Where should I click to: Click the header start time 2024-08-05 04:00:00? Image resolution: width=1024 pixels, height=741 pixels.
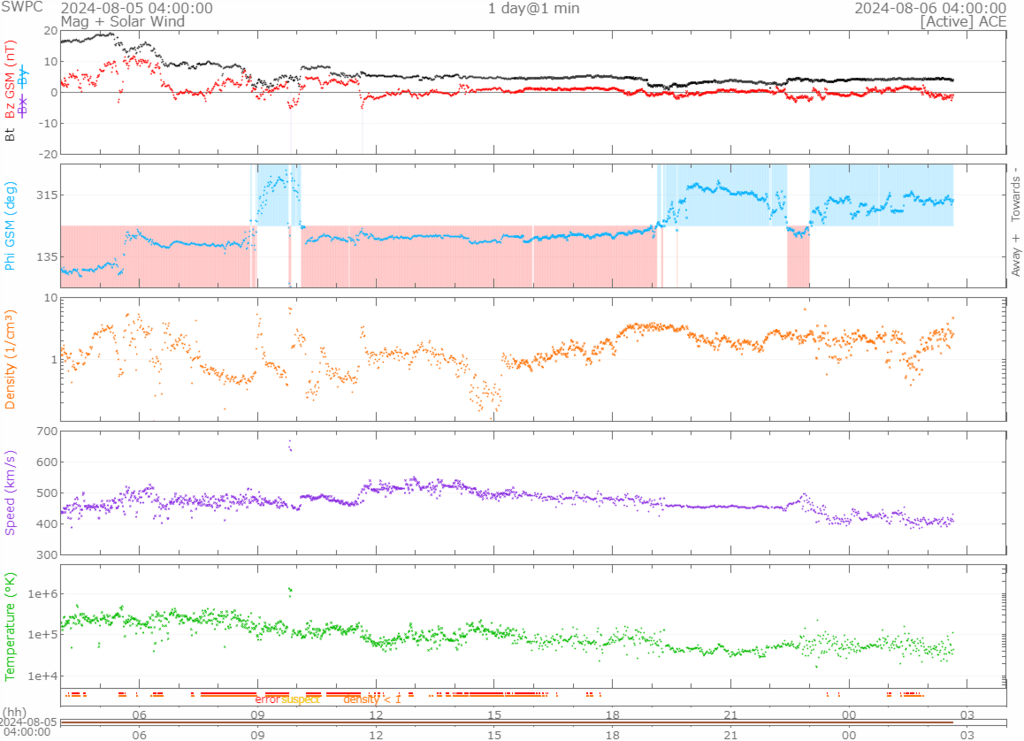pyautogui.click(x=136, y=8)
